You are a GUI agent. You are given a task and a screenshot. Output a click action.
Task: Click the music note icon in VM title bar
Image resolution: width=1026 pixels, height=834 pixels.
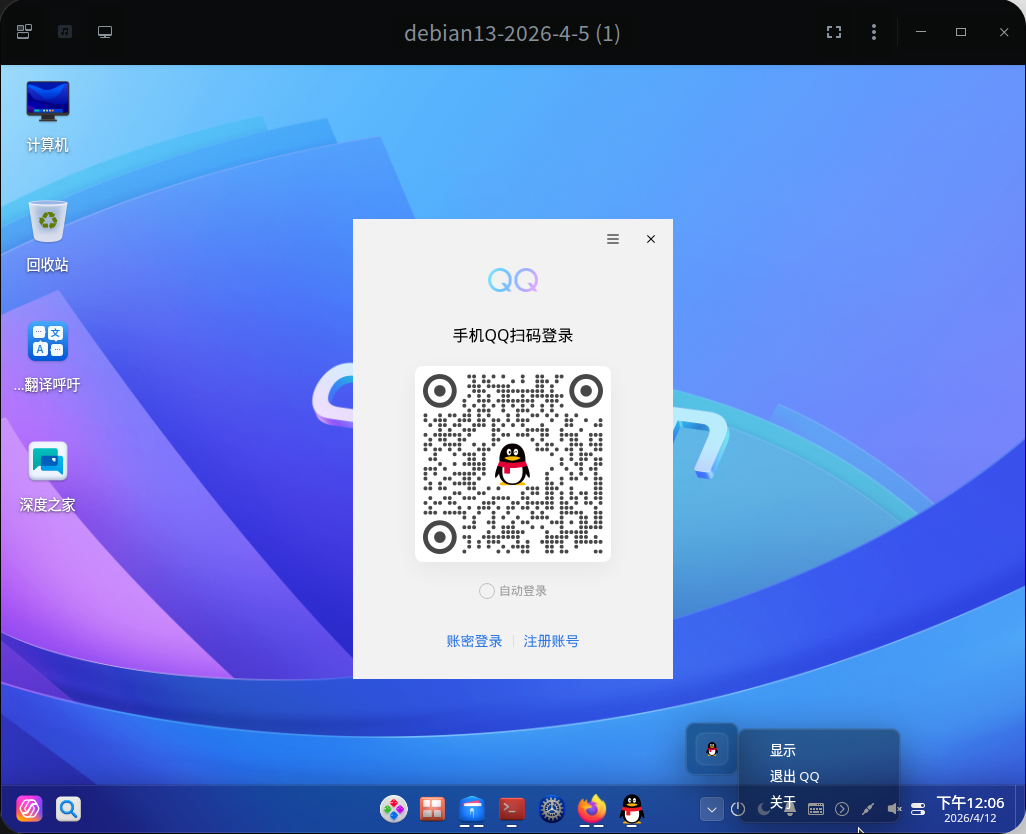pos(65,31)
